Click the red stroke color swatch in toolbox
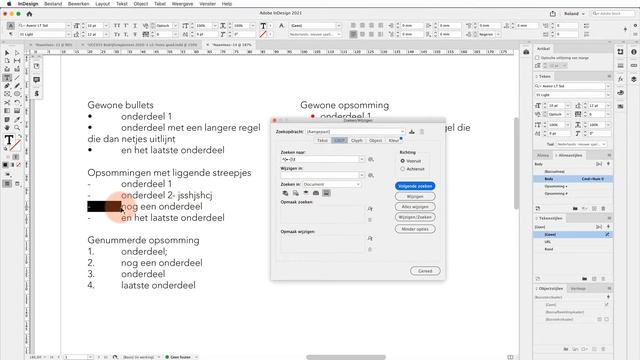This screenshot has height=360, width=640. point(15,145)
